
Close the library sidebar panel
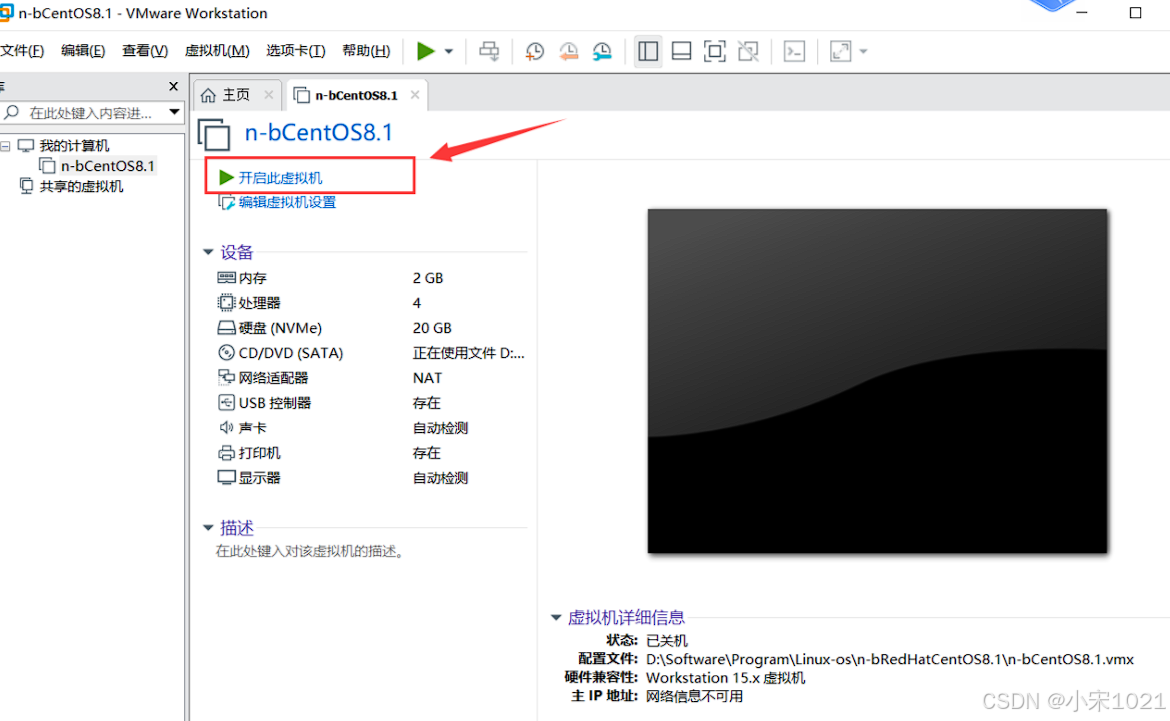tap(174, 86)
